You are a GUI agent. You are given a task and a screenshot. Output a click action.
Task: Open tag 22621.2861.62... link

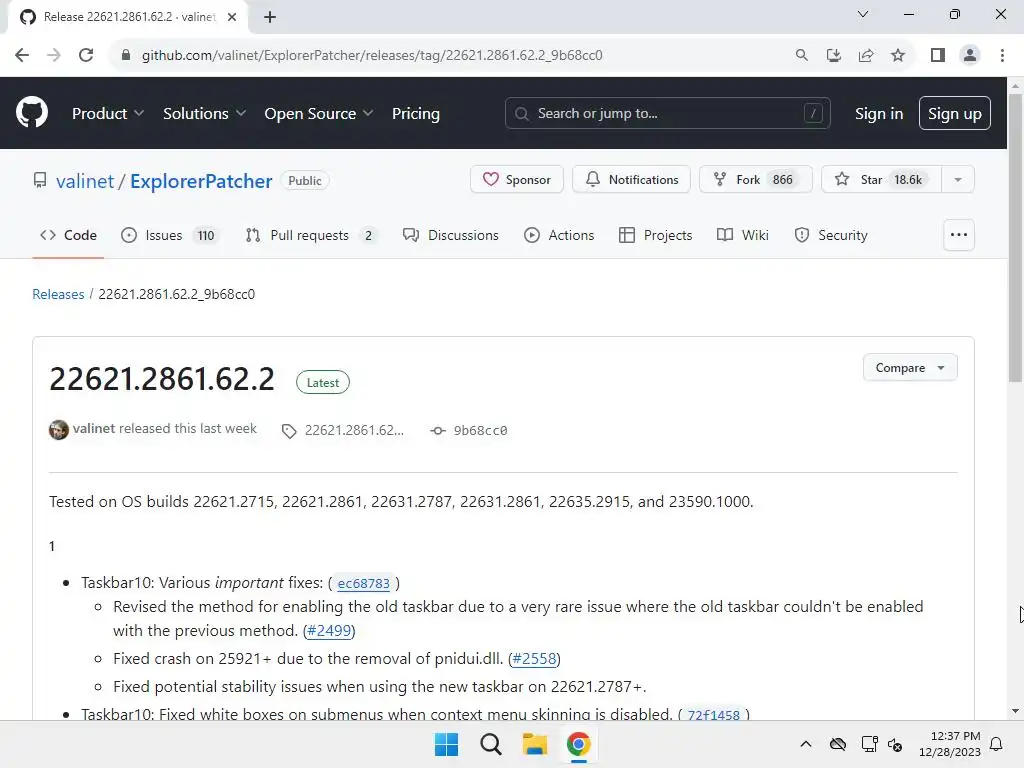point(344,430)
